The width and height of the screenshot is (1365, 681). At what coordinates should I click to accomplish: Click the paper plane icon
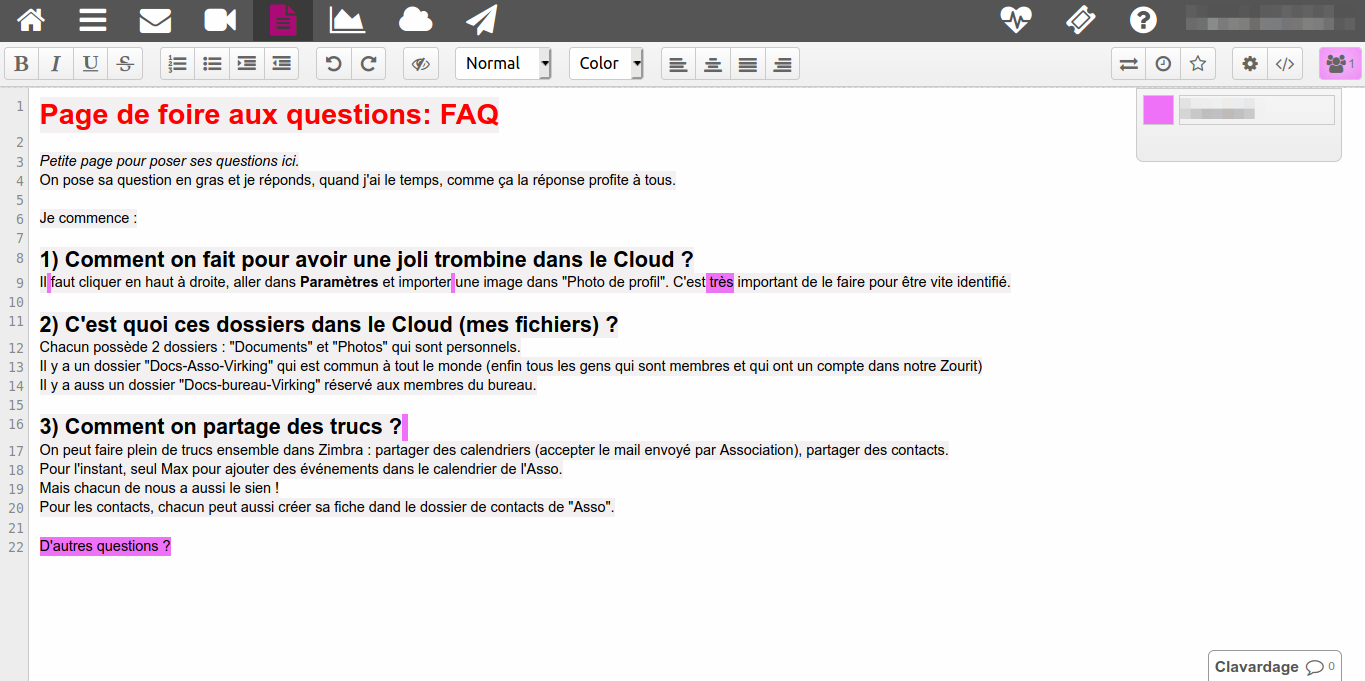481,20
